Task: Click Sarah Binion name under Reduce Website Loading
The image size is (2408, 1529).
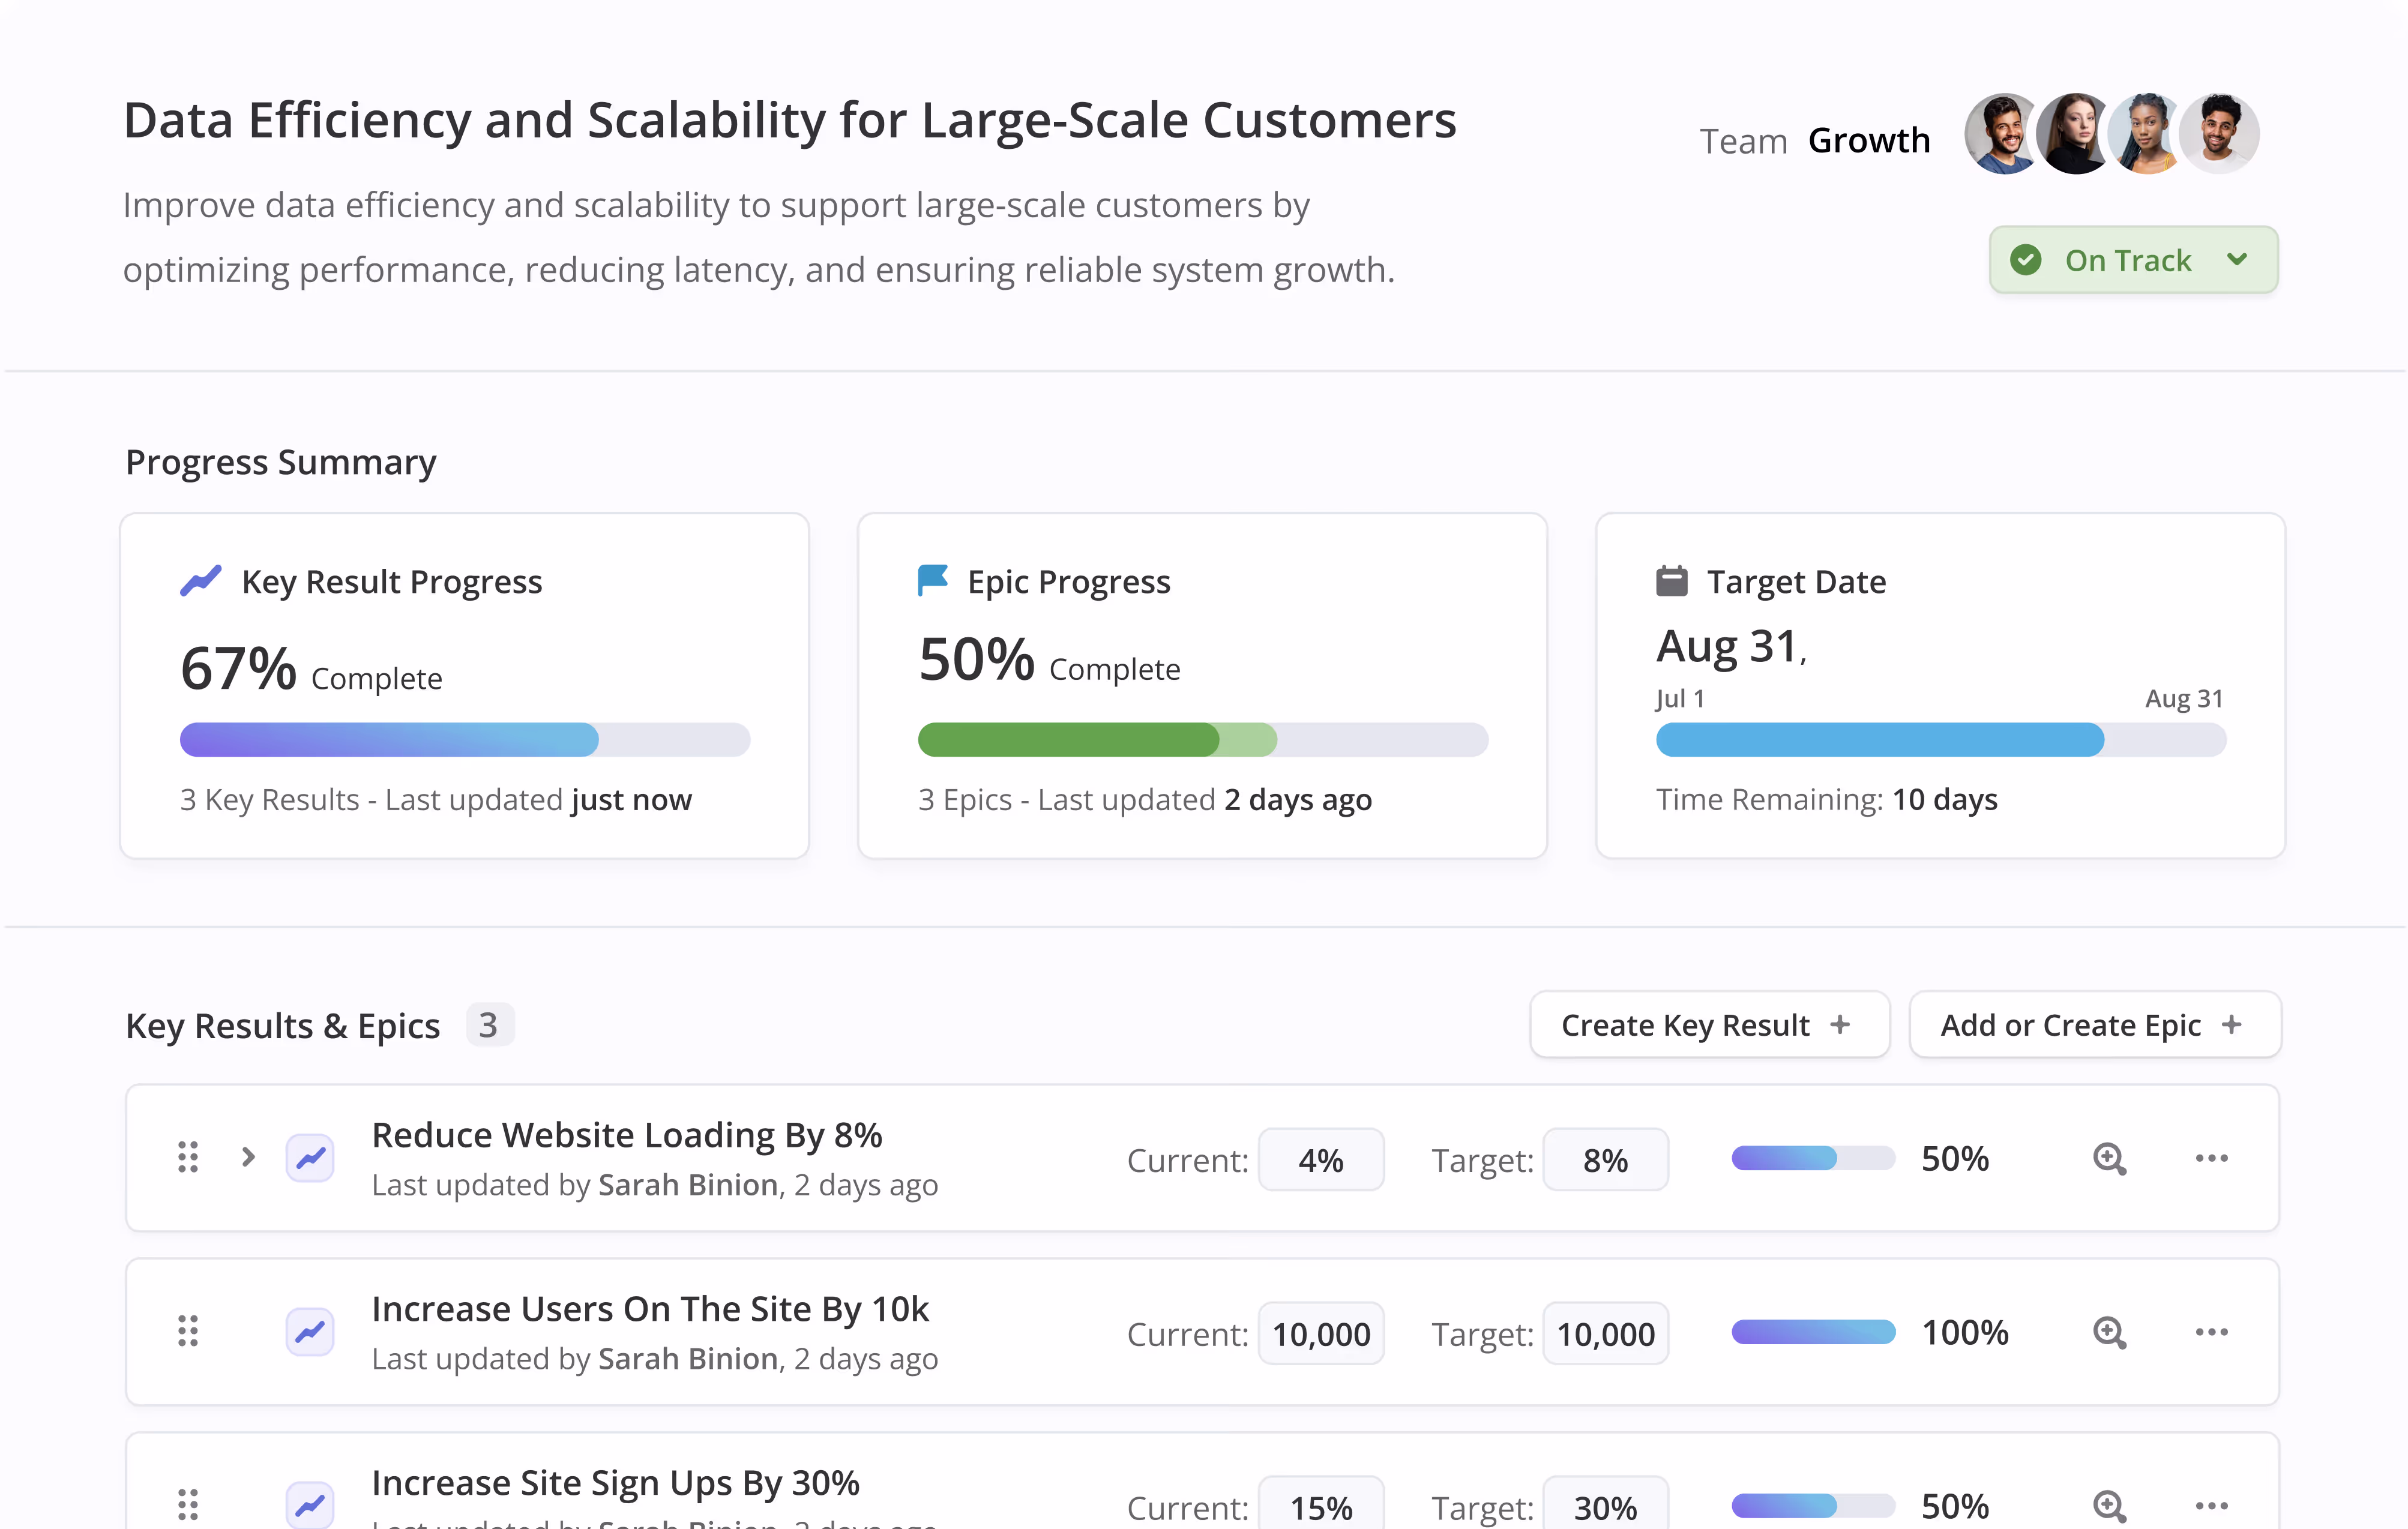Action: (x=688, y=1185)
